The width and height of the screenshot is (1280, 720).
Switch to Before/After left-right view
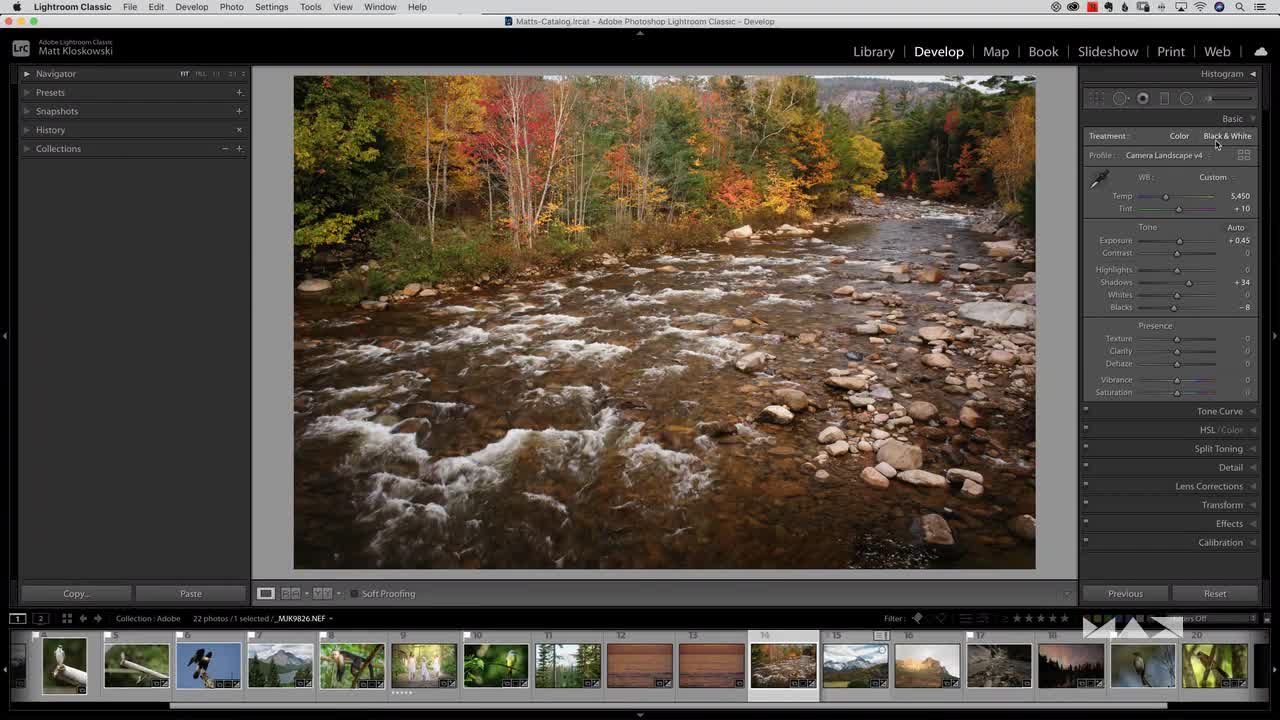(290, 593)
